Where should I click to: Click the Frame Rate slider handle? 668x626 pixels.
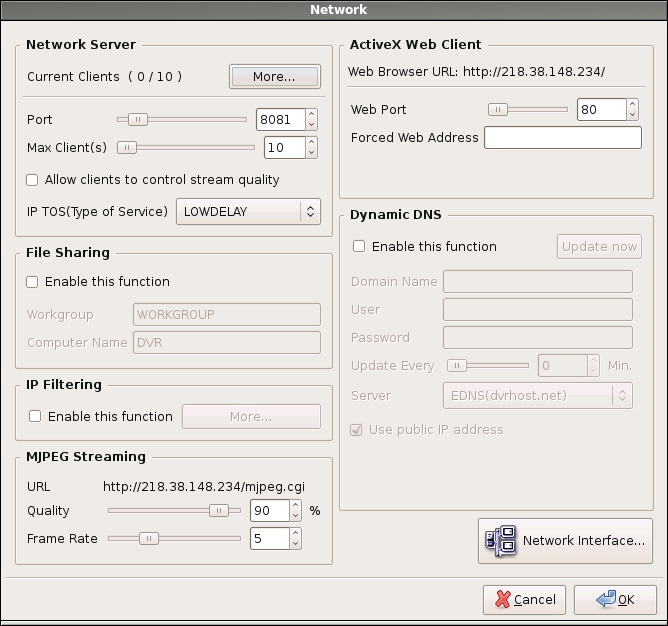[148, 538]
